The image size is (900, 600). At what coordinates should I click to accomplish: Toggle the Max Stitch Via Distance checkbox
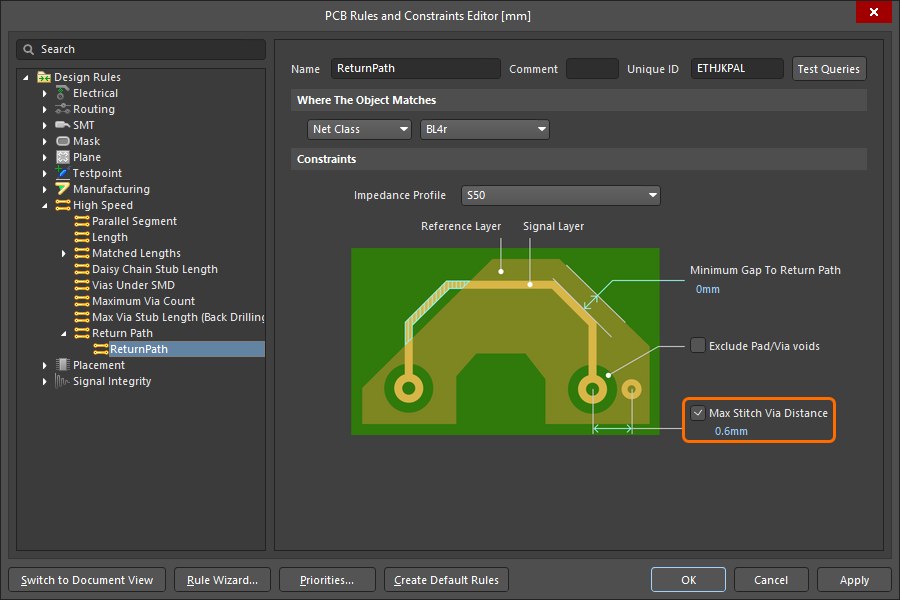pos(698,413)
